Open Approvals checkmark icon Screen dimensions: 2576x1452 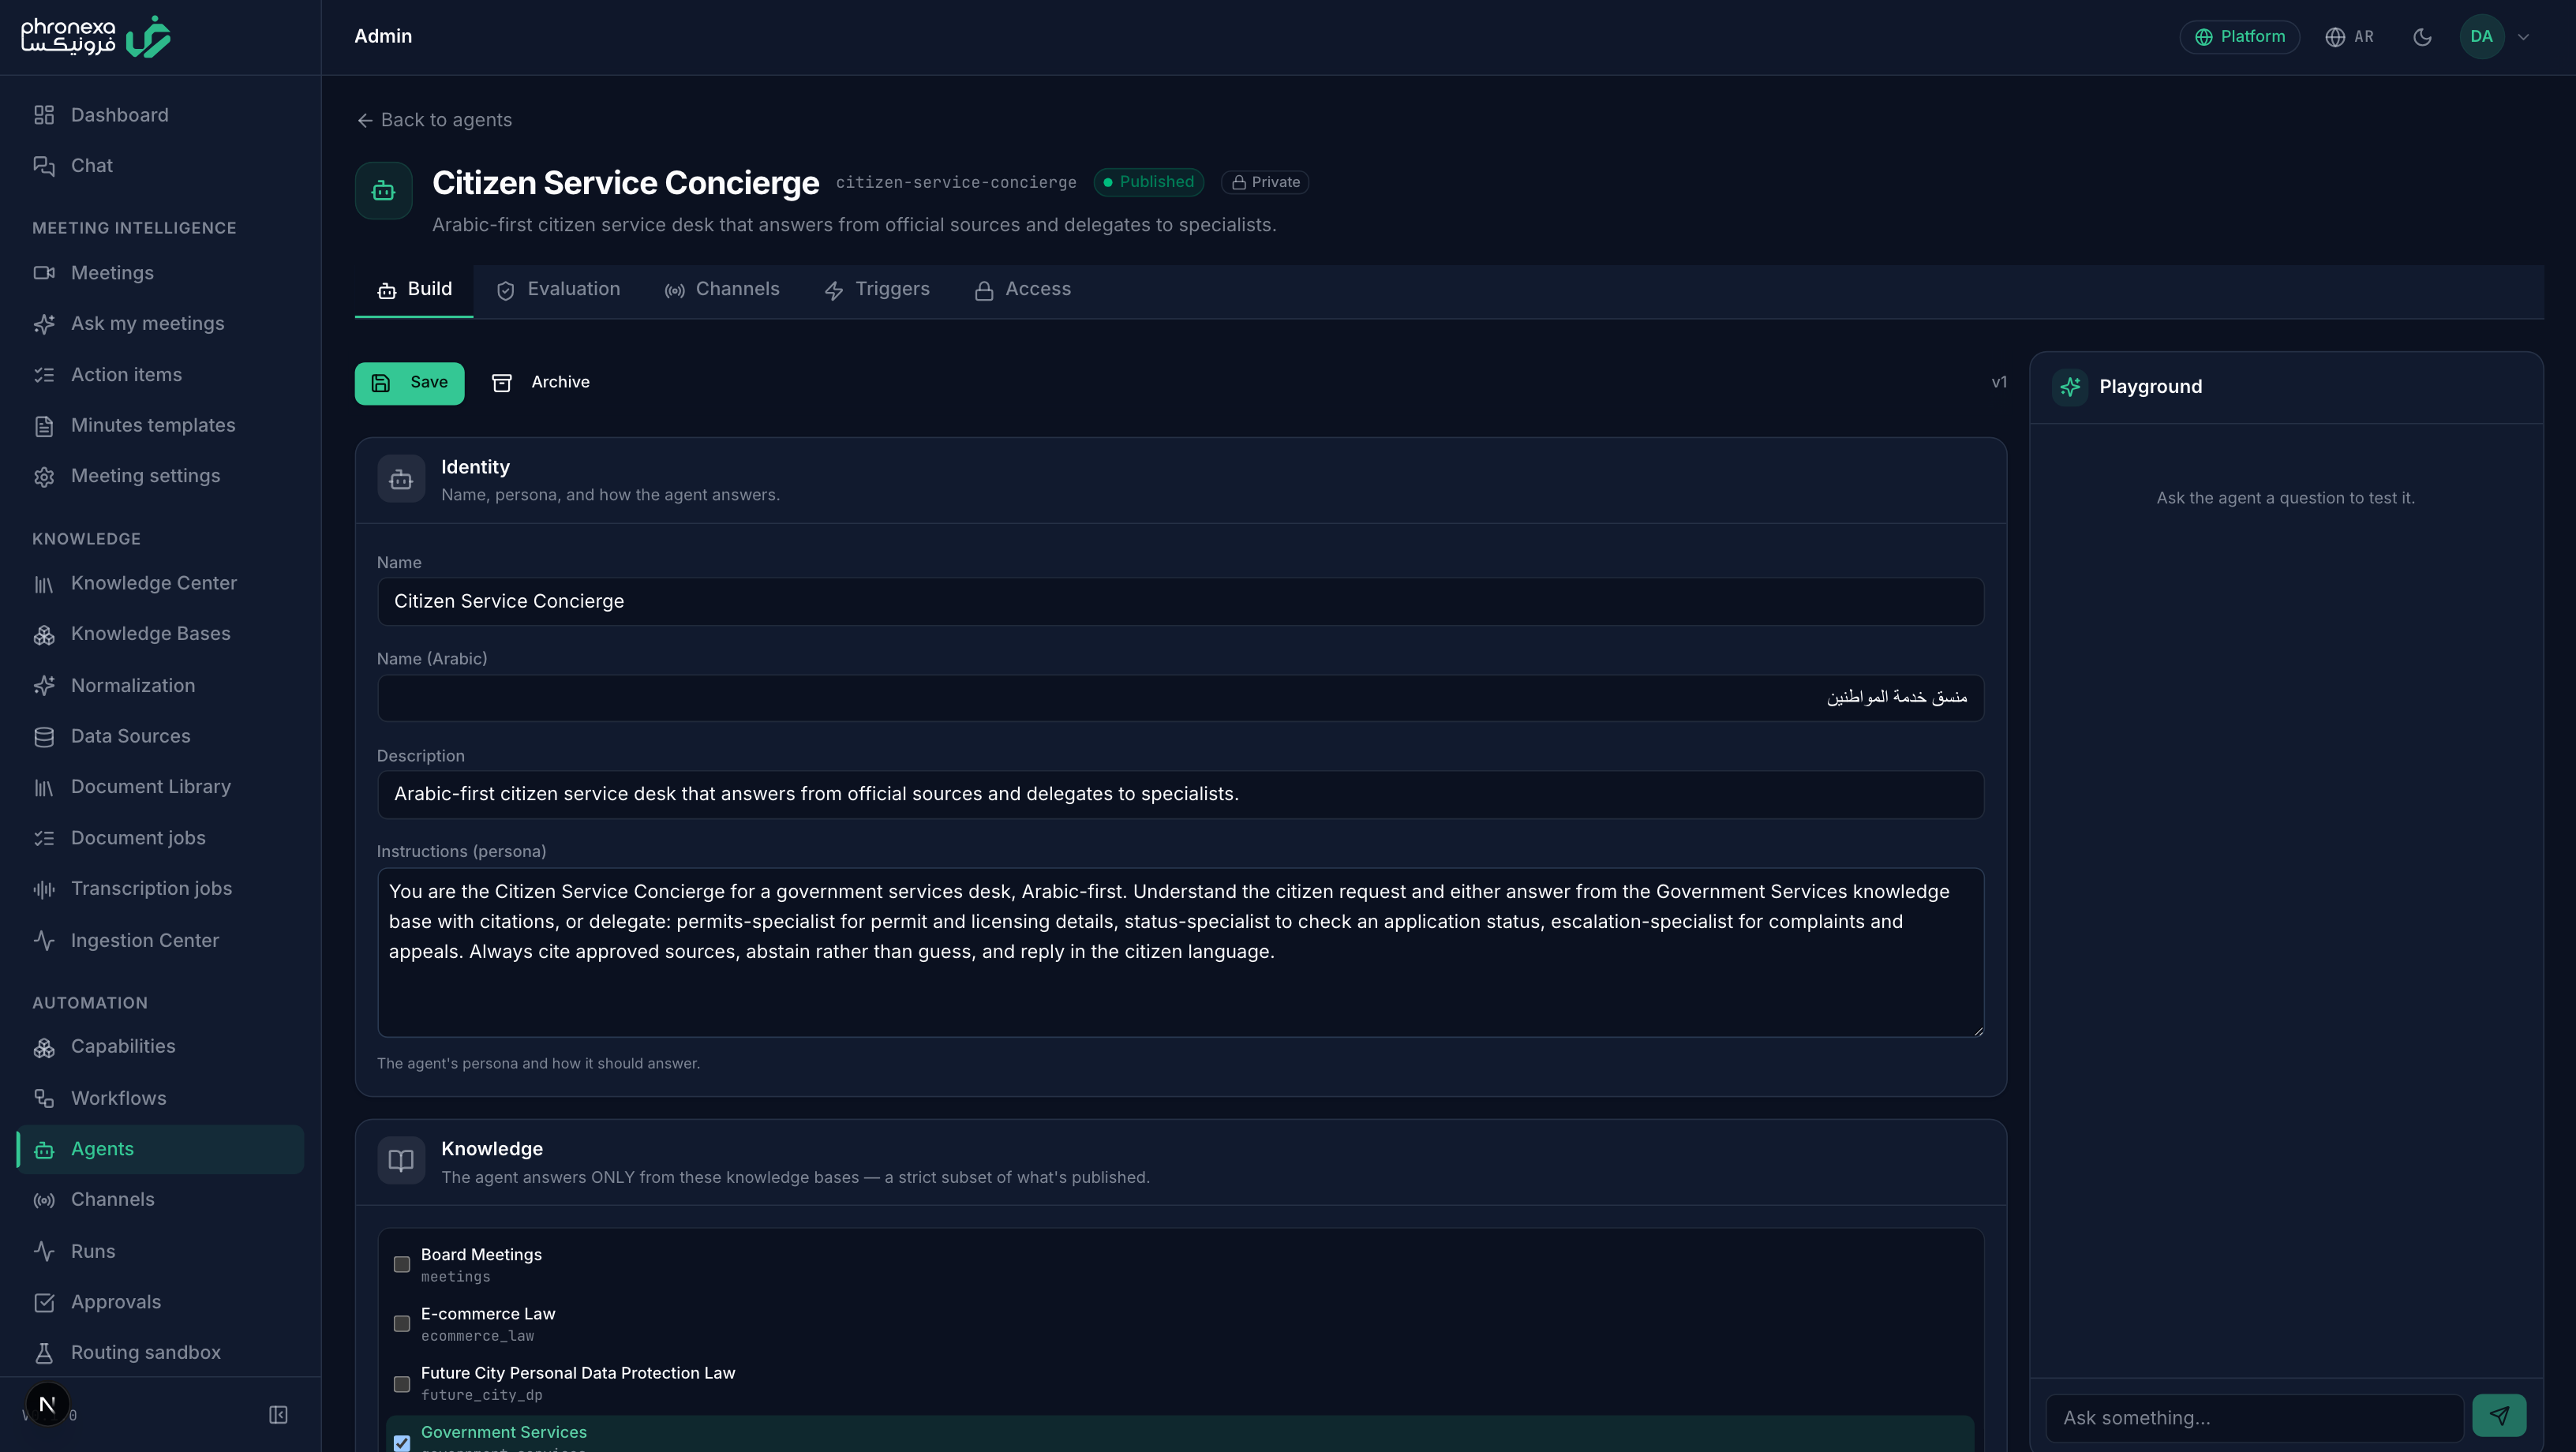(x=44, y=1302)
